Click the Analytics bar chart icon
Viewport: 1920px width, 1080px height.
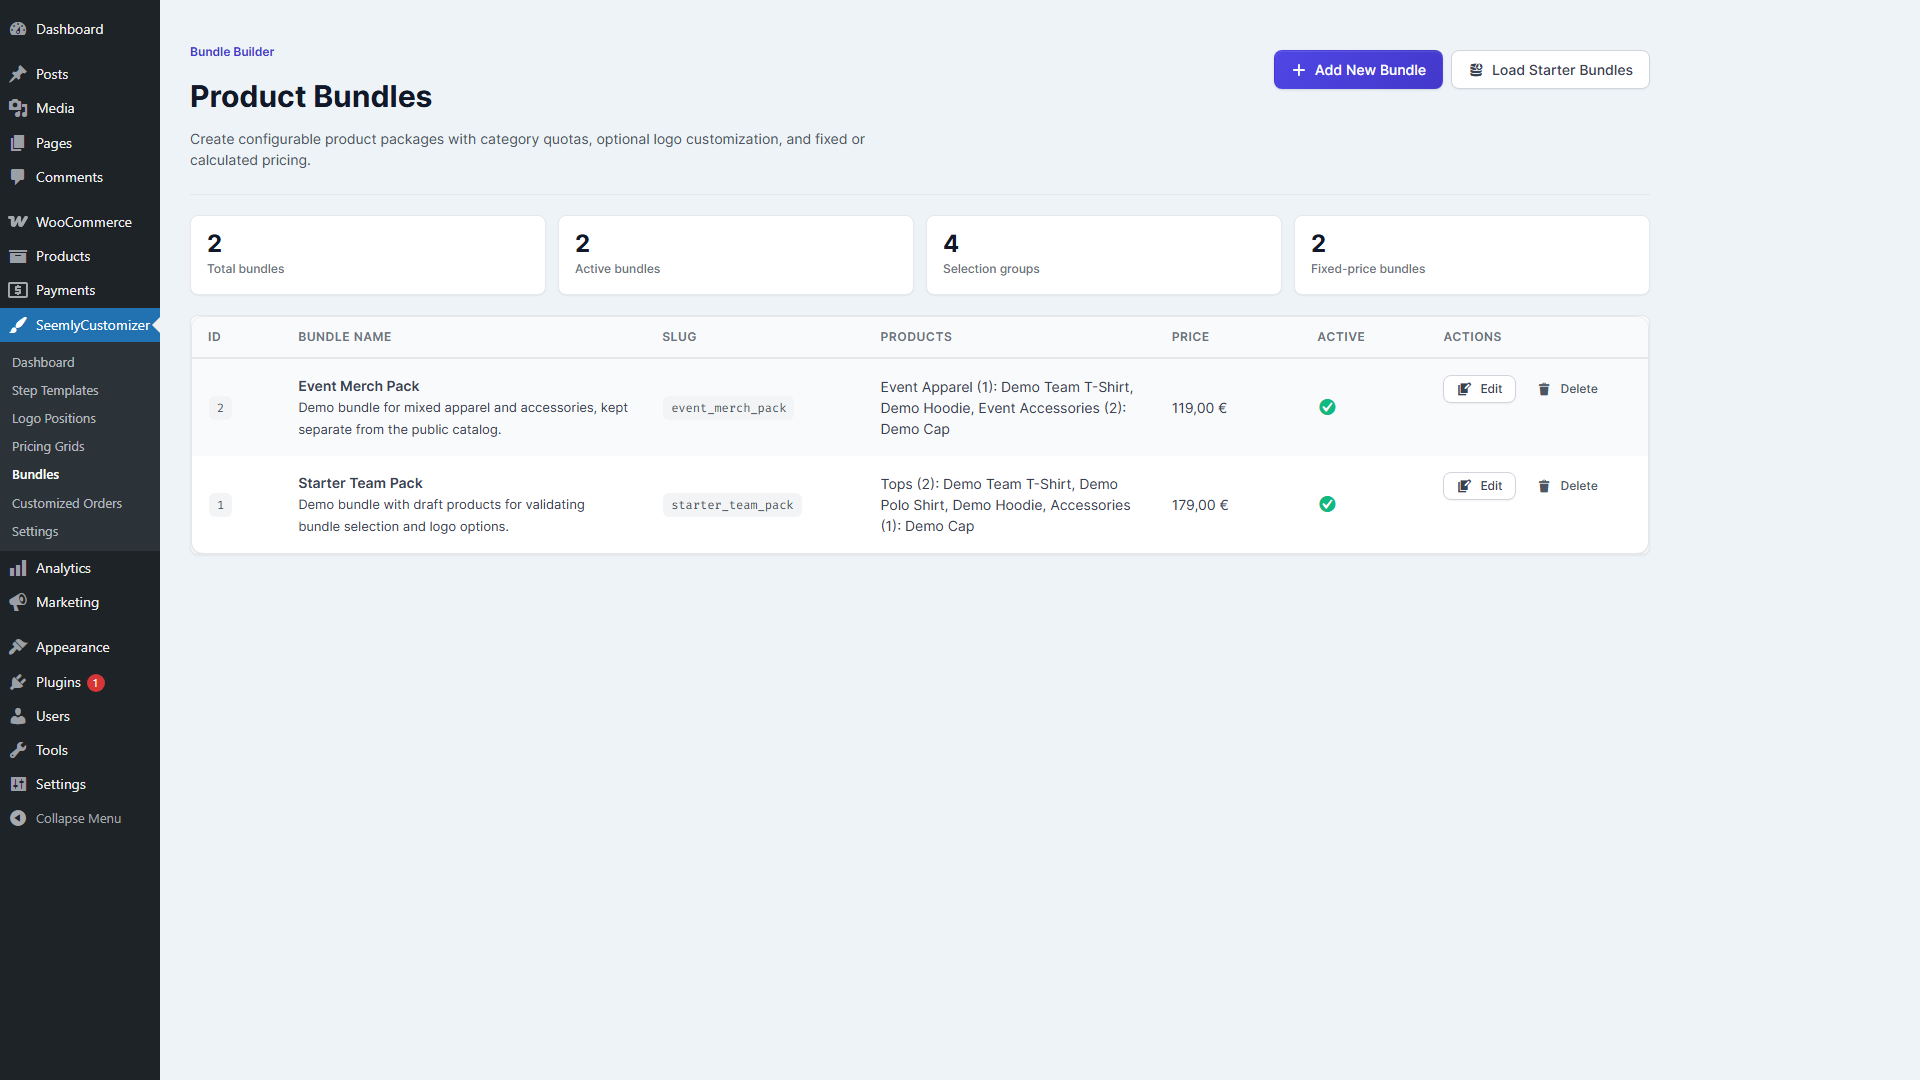pyautogui.click(x=18, y=568)
